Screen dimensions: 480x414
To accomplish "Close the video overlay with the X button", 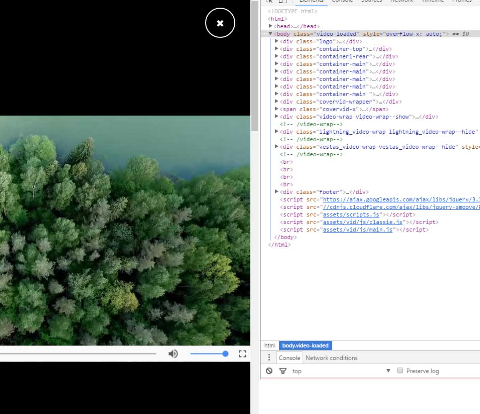I will 220,23.
